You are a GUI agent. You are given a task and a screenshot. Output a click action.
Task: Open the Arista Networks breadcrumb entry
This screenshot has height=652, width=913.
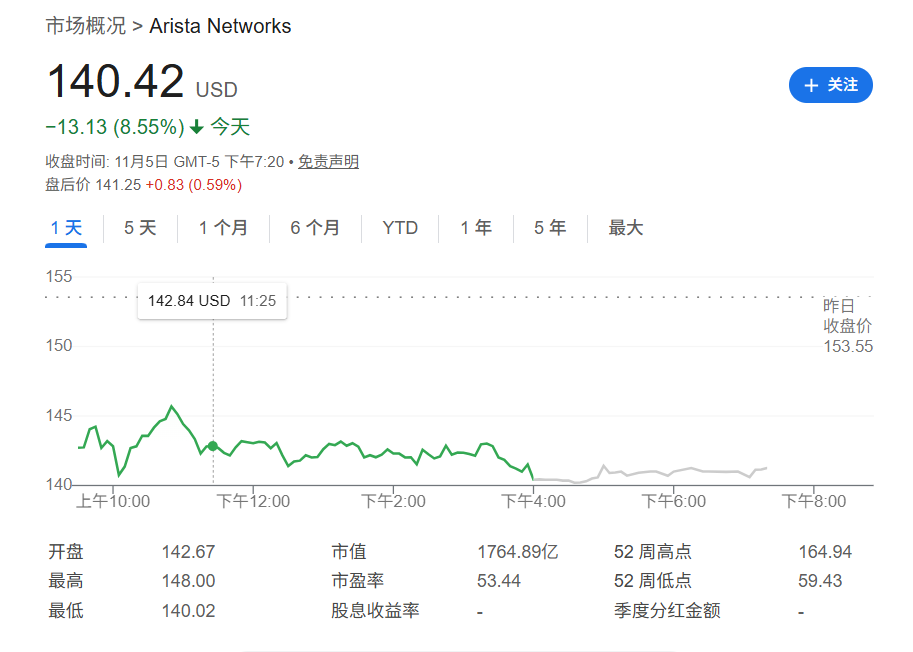pos(220,26)
